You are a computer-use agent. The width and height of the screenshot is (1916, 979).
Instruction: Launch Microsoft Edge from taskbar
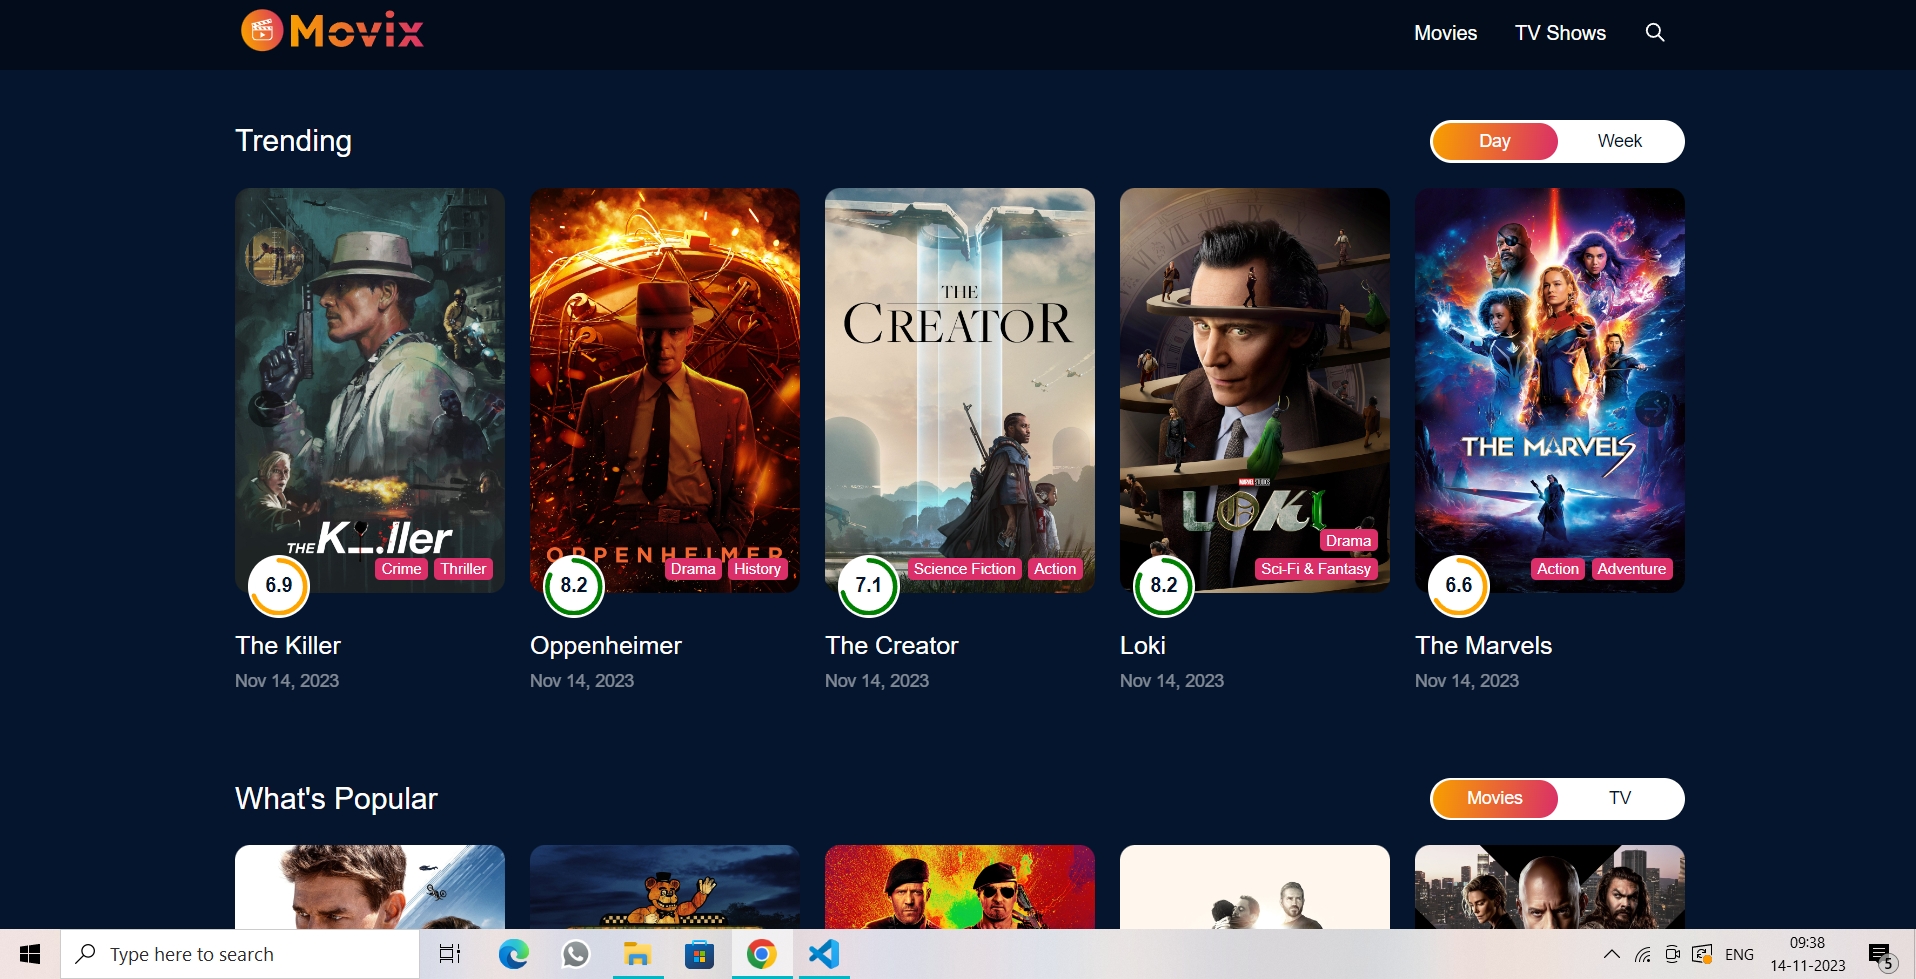pos(514,955)
